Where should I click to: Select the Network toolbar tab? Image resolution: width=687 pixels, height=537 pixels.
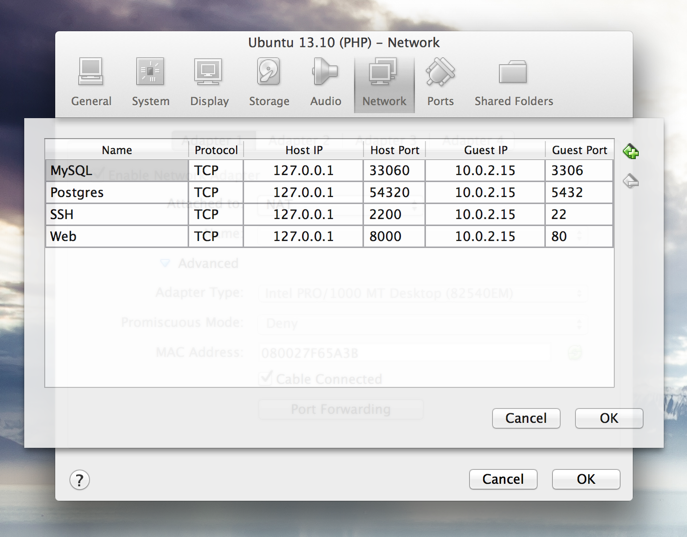(384, 84)
